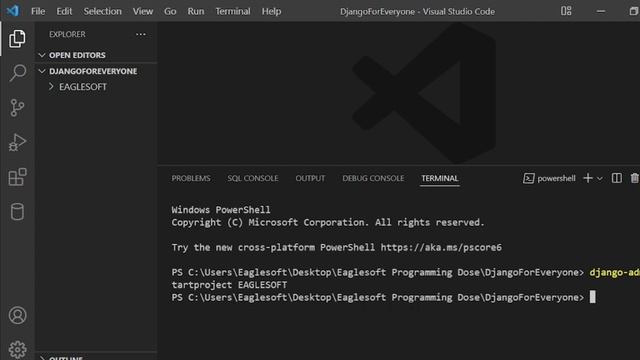Viewport: 640px width, 360px height.
Task: Click the powershell terminal label
Action: [x=556, y=178]
